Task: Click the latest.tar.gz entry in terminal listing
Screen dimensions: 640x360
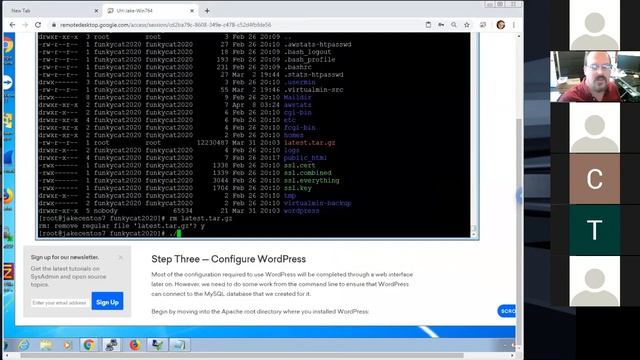Action: 309,143
